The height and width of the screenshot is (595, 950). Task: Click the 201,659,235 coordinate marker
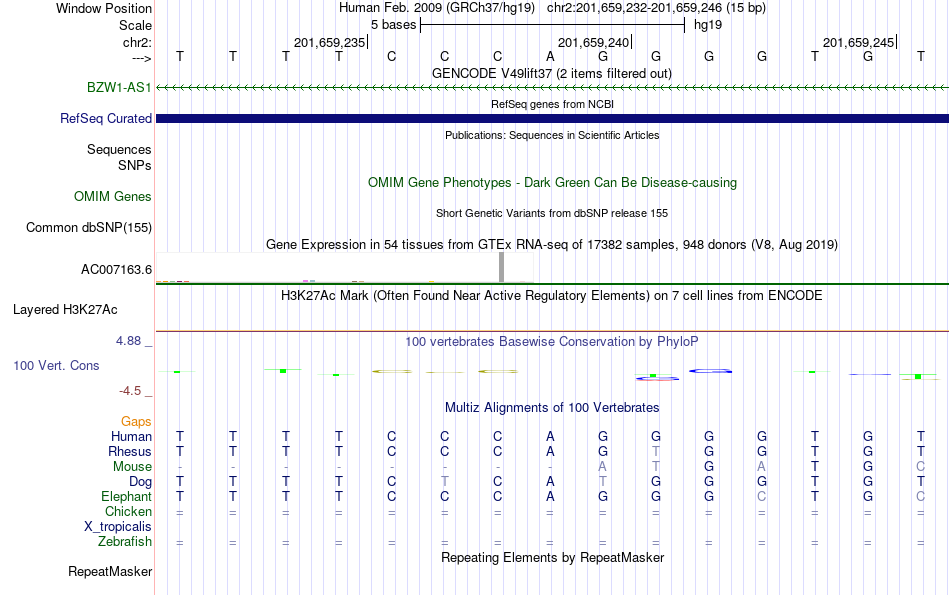330,42
